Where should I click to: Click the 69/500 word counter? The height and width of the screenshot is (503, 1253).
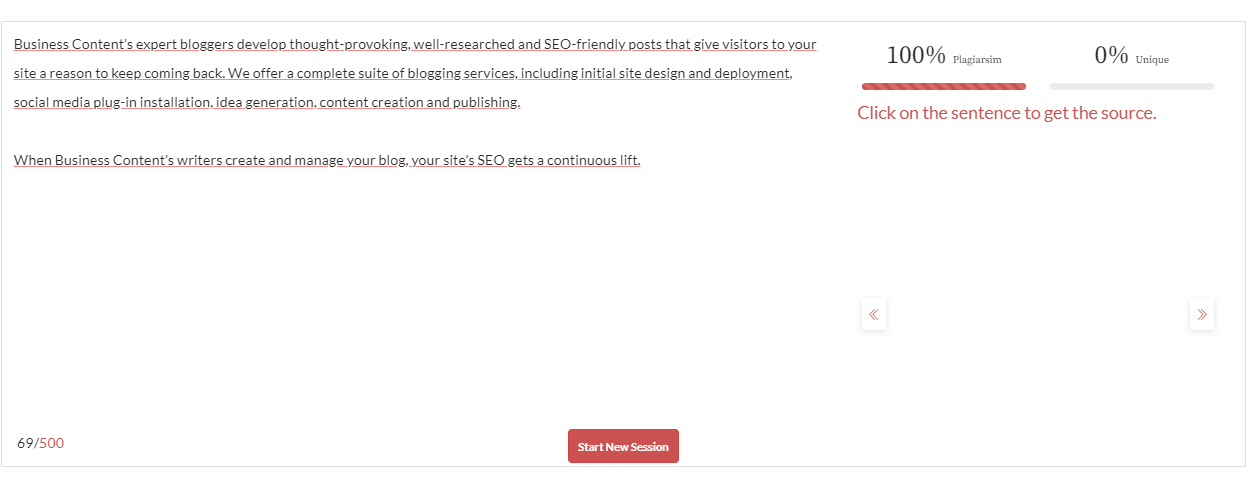pos(40,443)
